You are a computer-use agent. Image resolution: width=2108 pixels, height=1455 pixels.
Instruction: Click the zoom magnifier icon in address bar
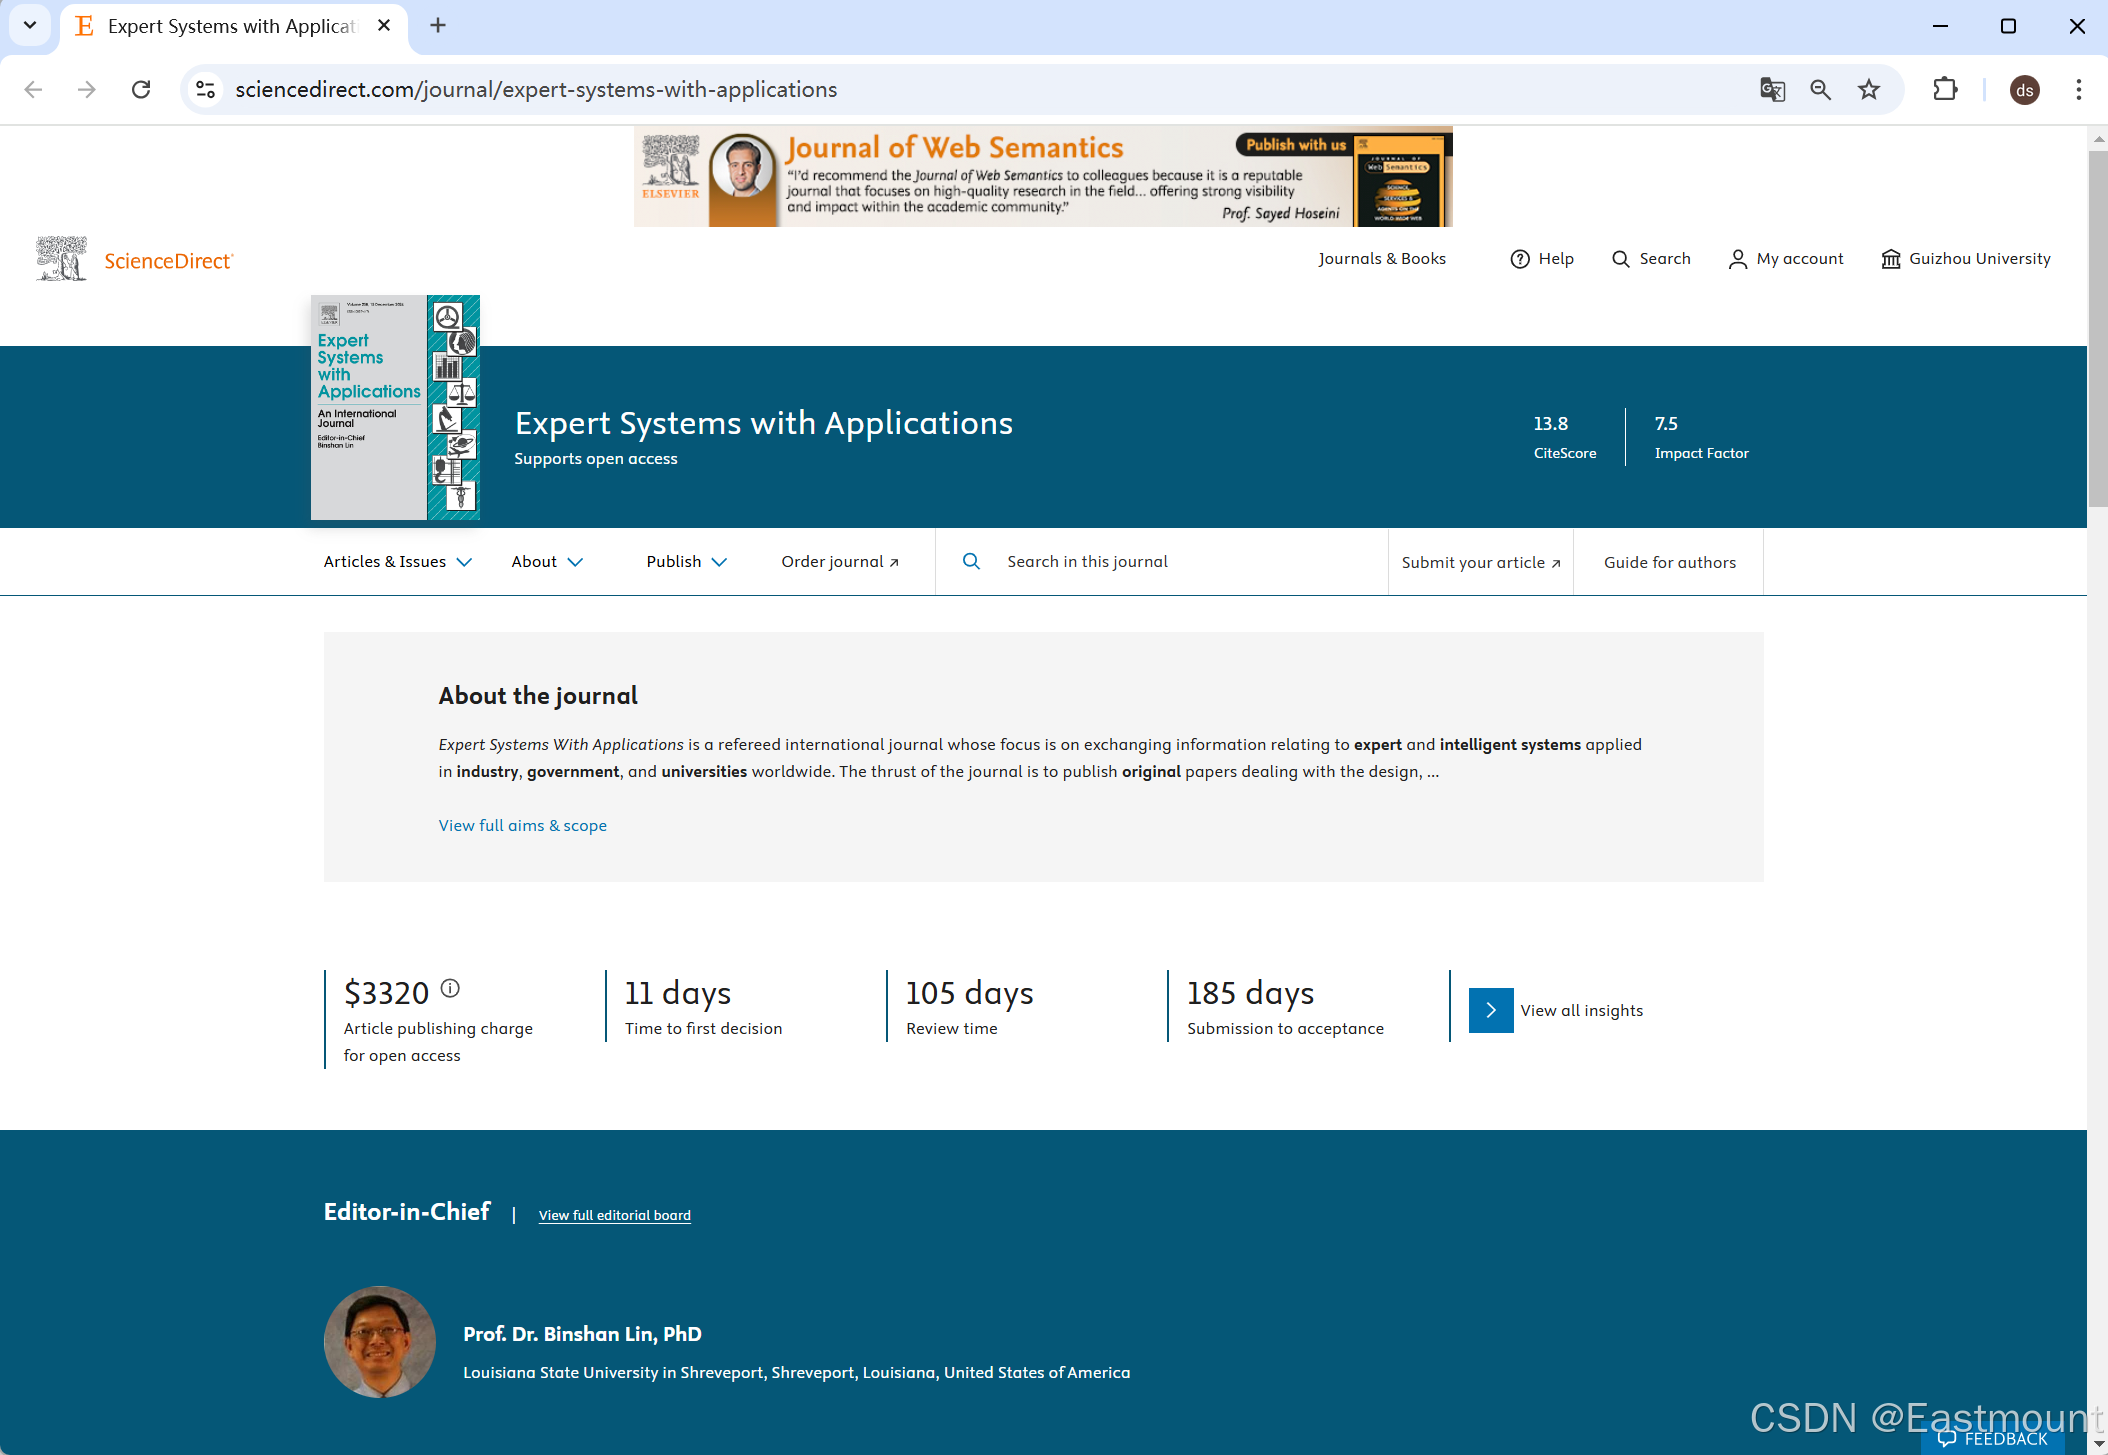pyautogui.click(x=1820, y=90)
